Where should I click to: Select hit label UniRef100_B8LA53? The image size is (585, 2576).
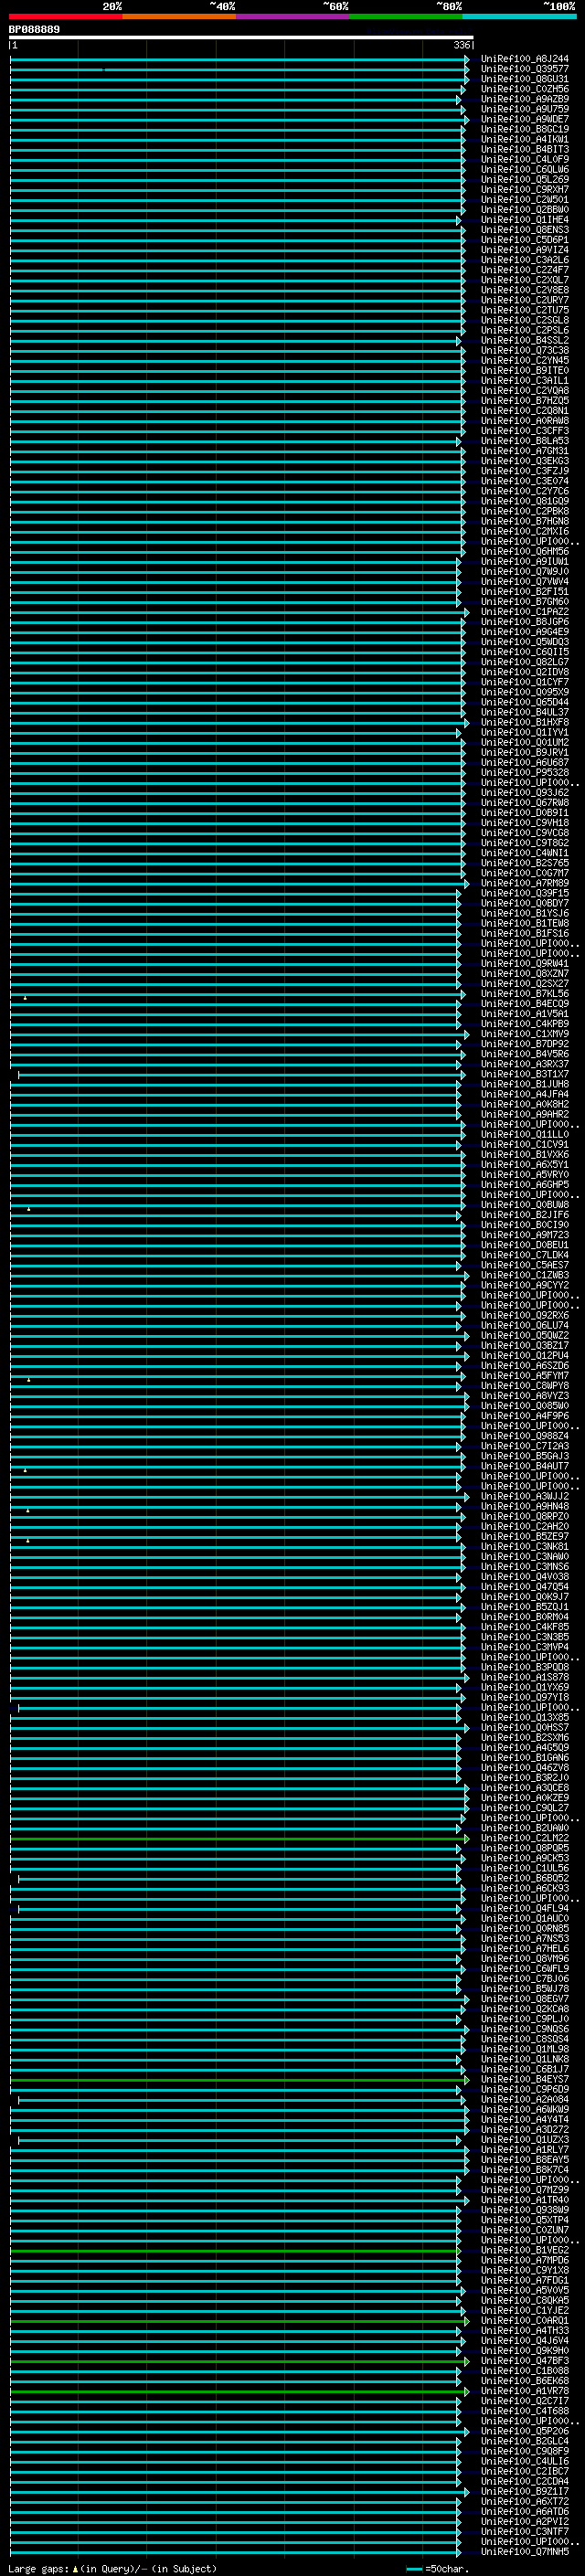[525, 441]
